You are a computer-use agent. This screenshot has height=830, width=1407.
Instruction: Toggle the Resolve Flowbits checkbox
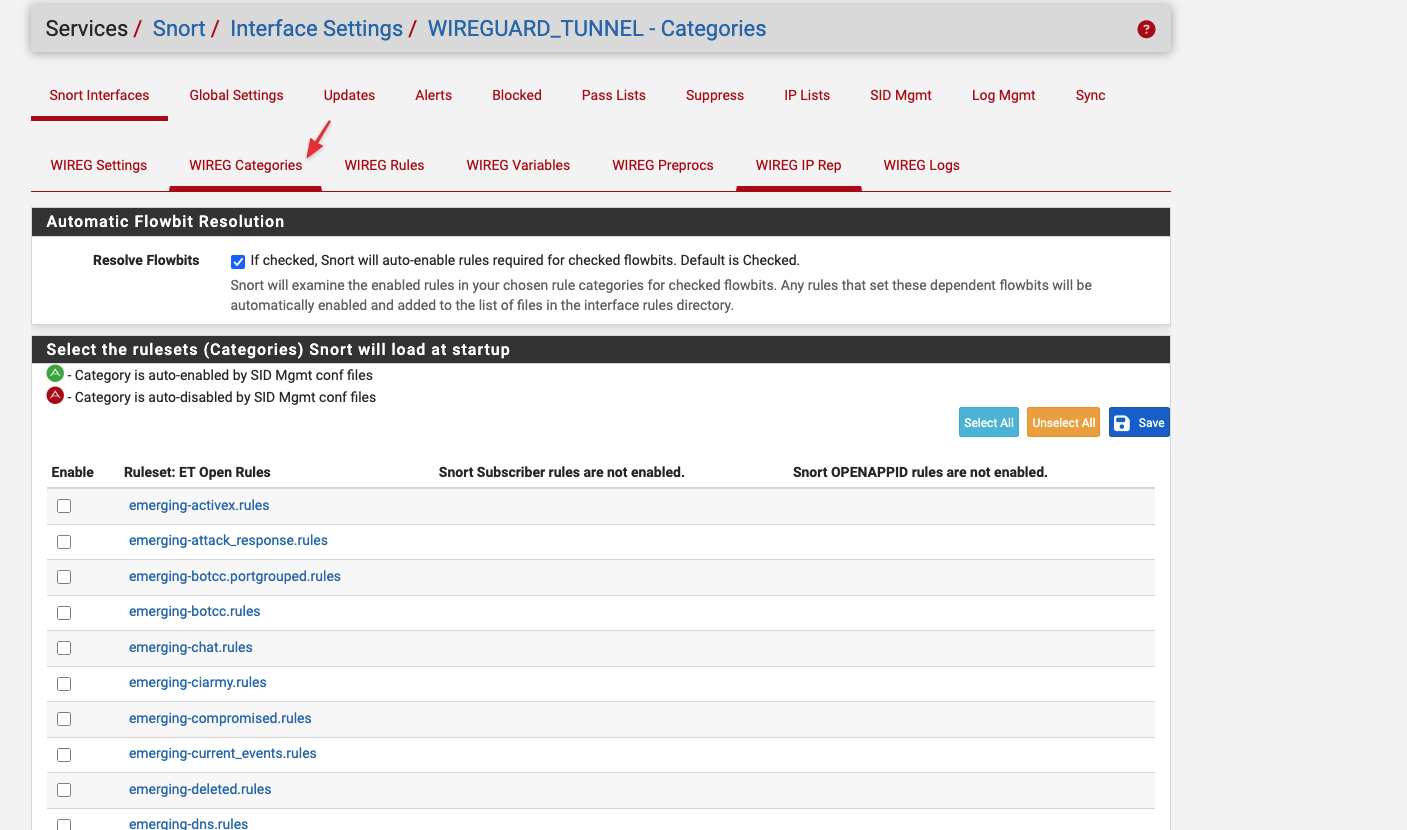coord(238,262)
